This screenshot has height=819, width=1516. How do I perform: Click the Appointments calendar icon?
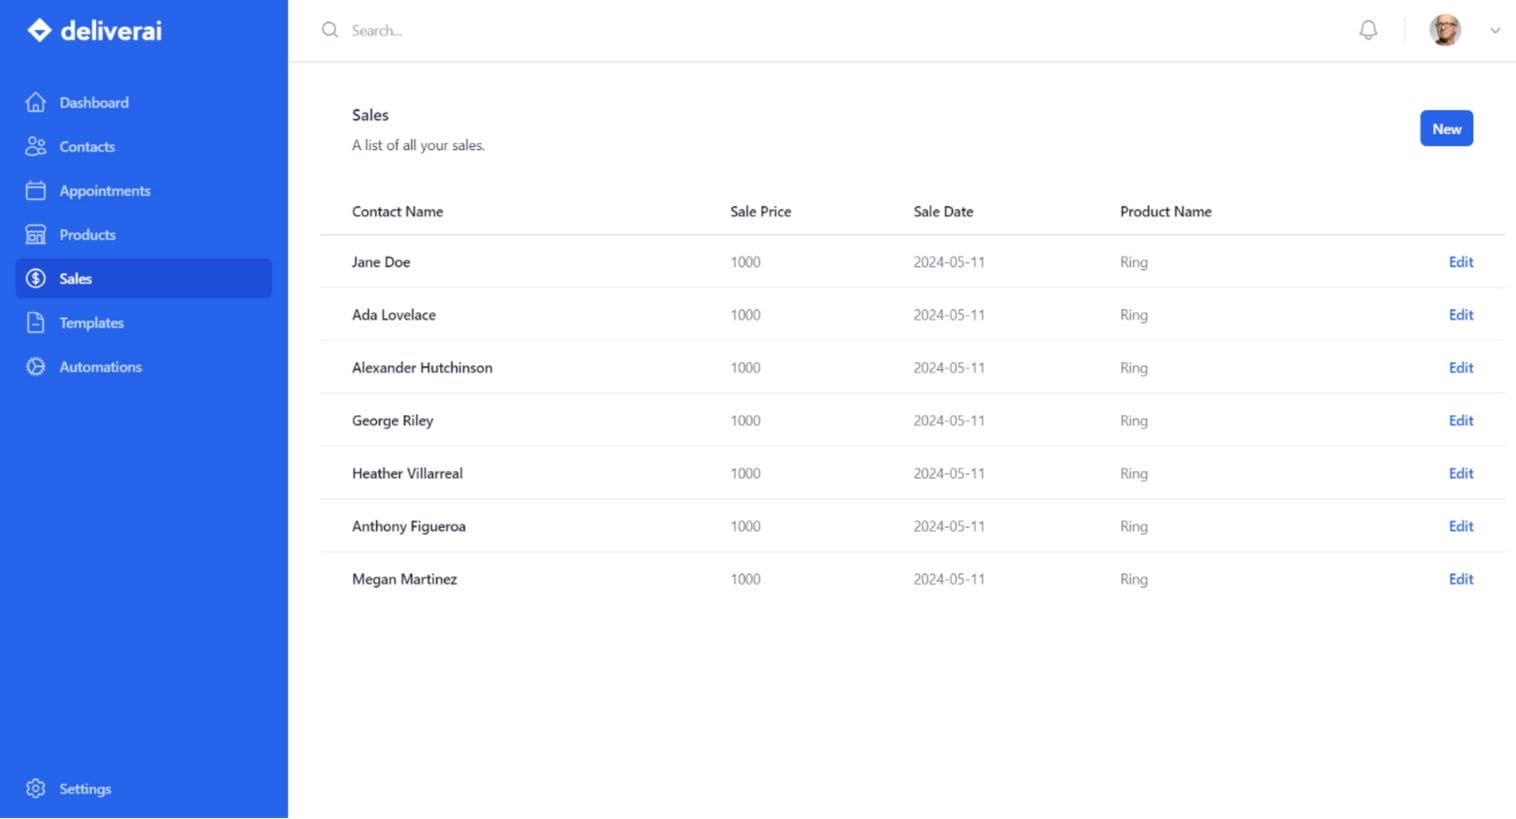[35, 190]
